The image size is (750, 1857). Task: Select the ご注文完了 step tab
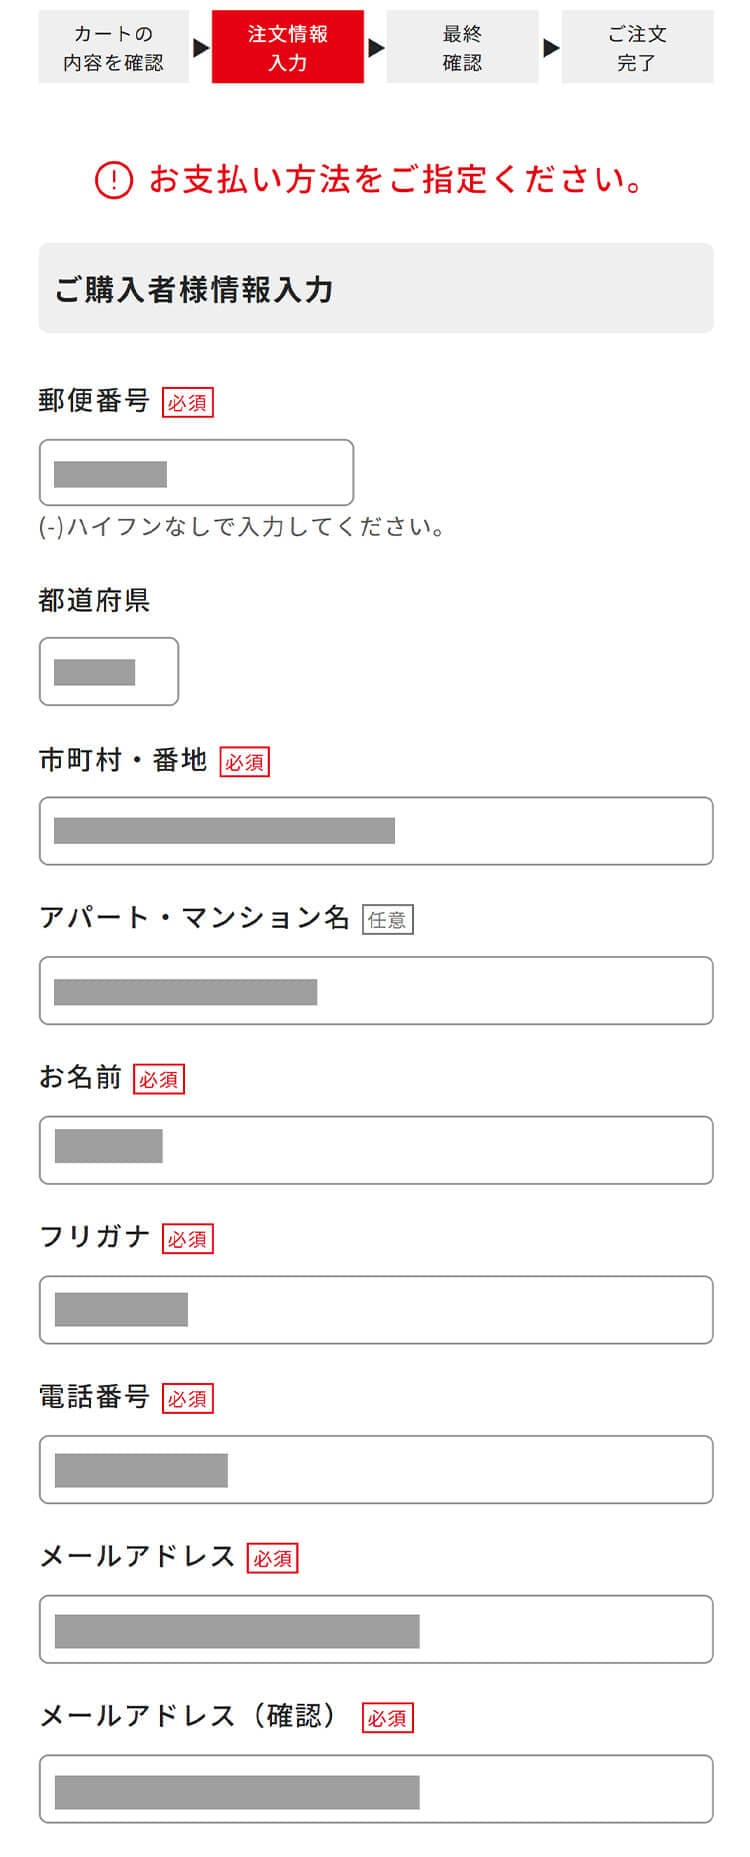(x=637, y=47)
